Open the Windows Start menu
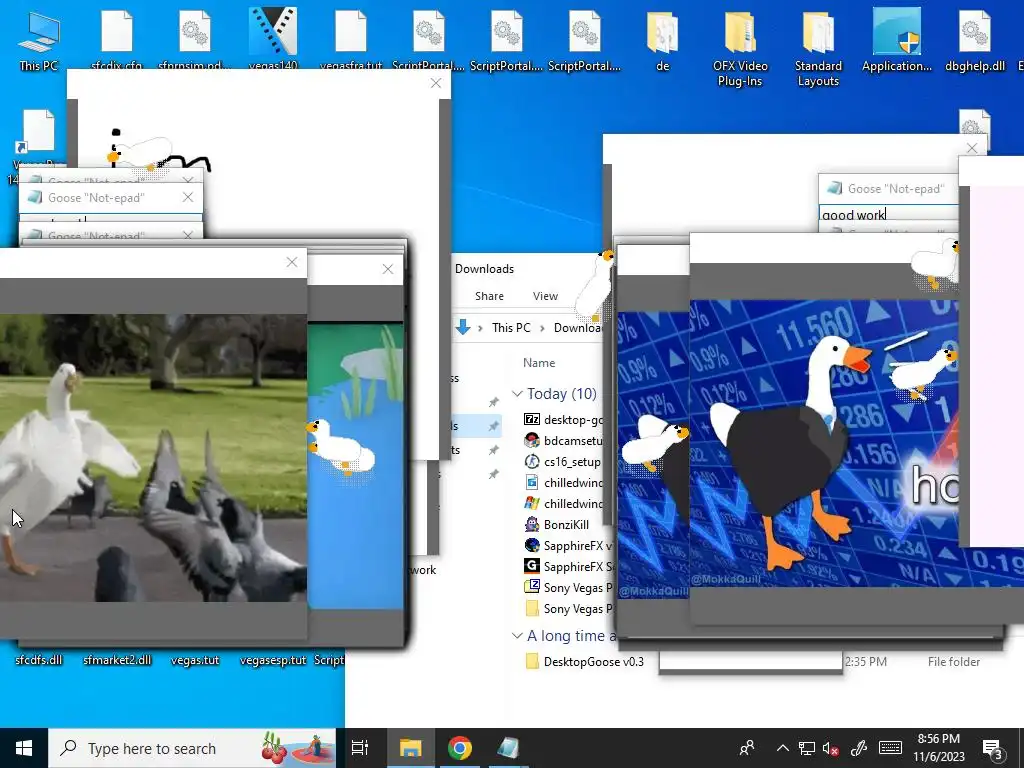Screen dimensions: 1024x768 tap(24, 748)
